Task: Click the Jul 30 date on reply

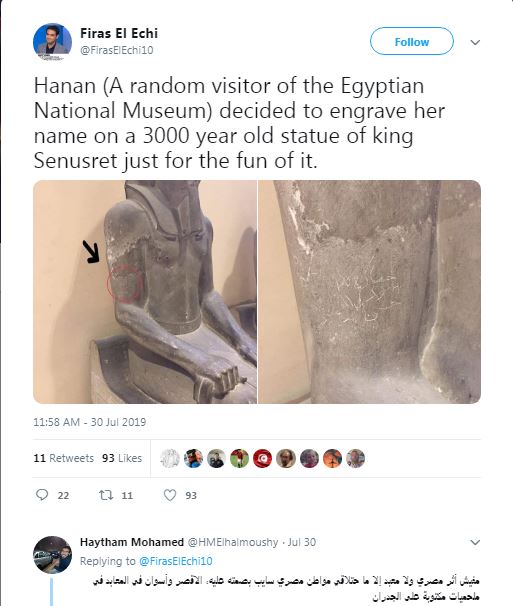Action: (302, 542)
